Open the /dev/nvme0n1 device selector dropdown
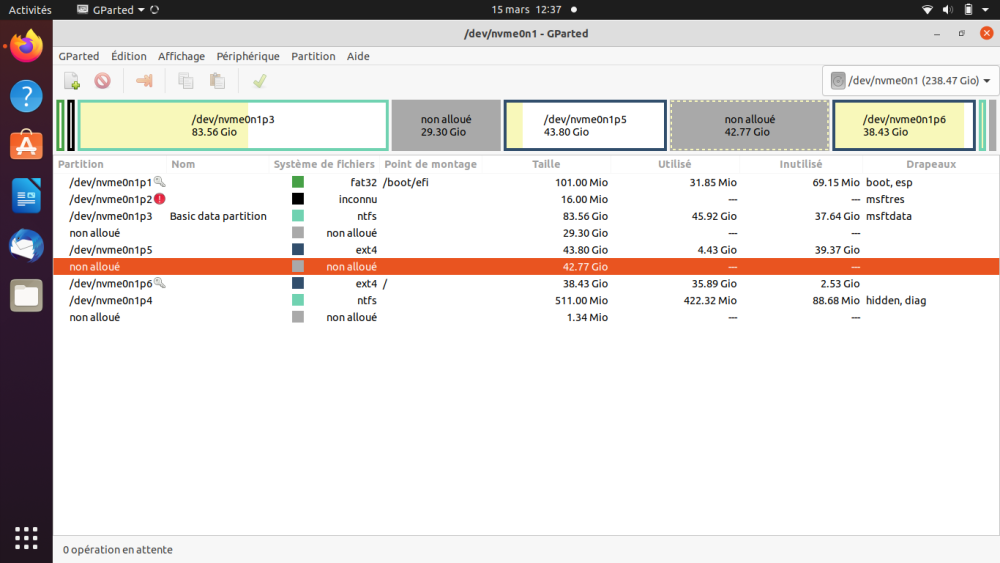The width and height of the screenshot is (1000, 563). 910,81
